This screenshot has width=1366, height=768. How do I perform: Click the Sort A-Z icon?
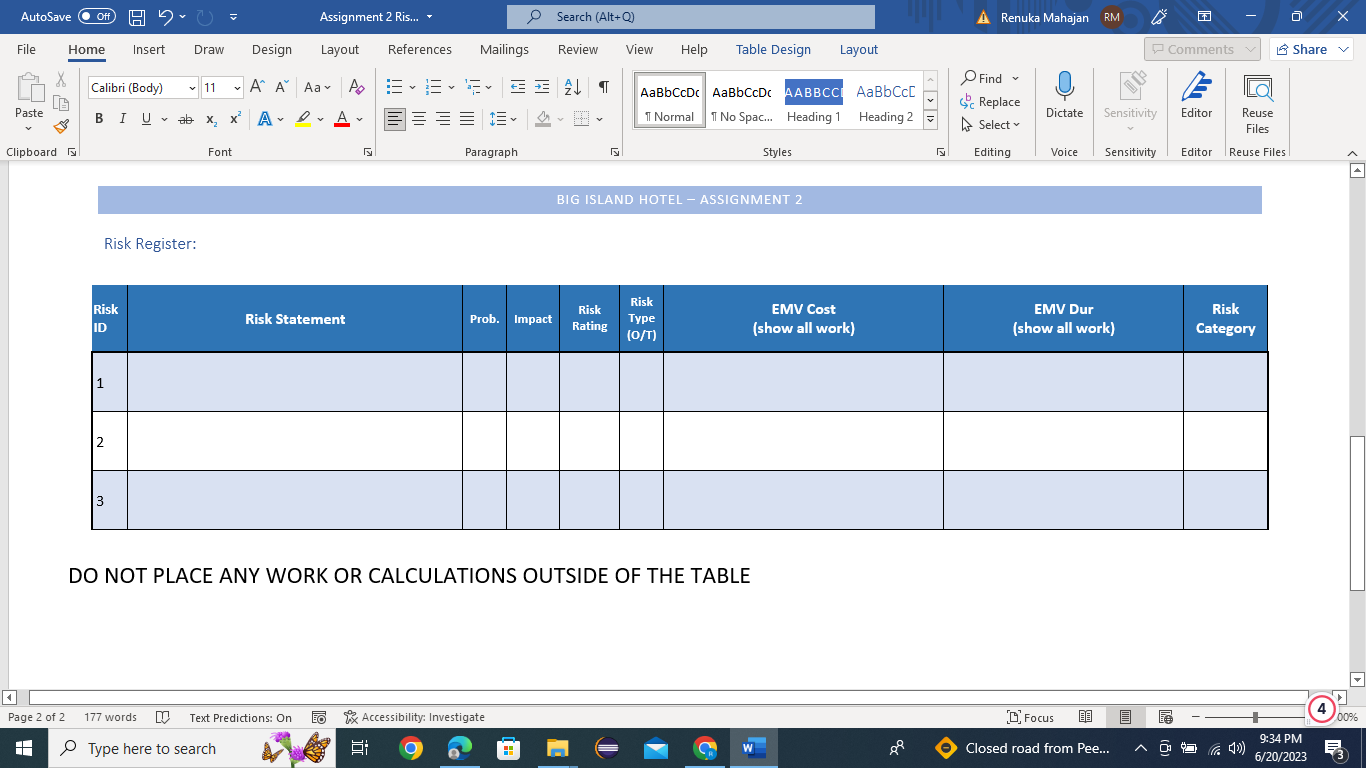pos(572,88)
